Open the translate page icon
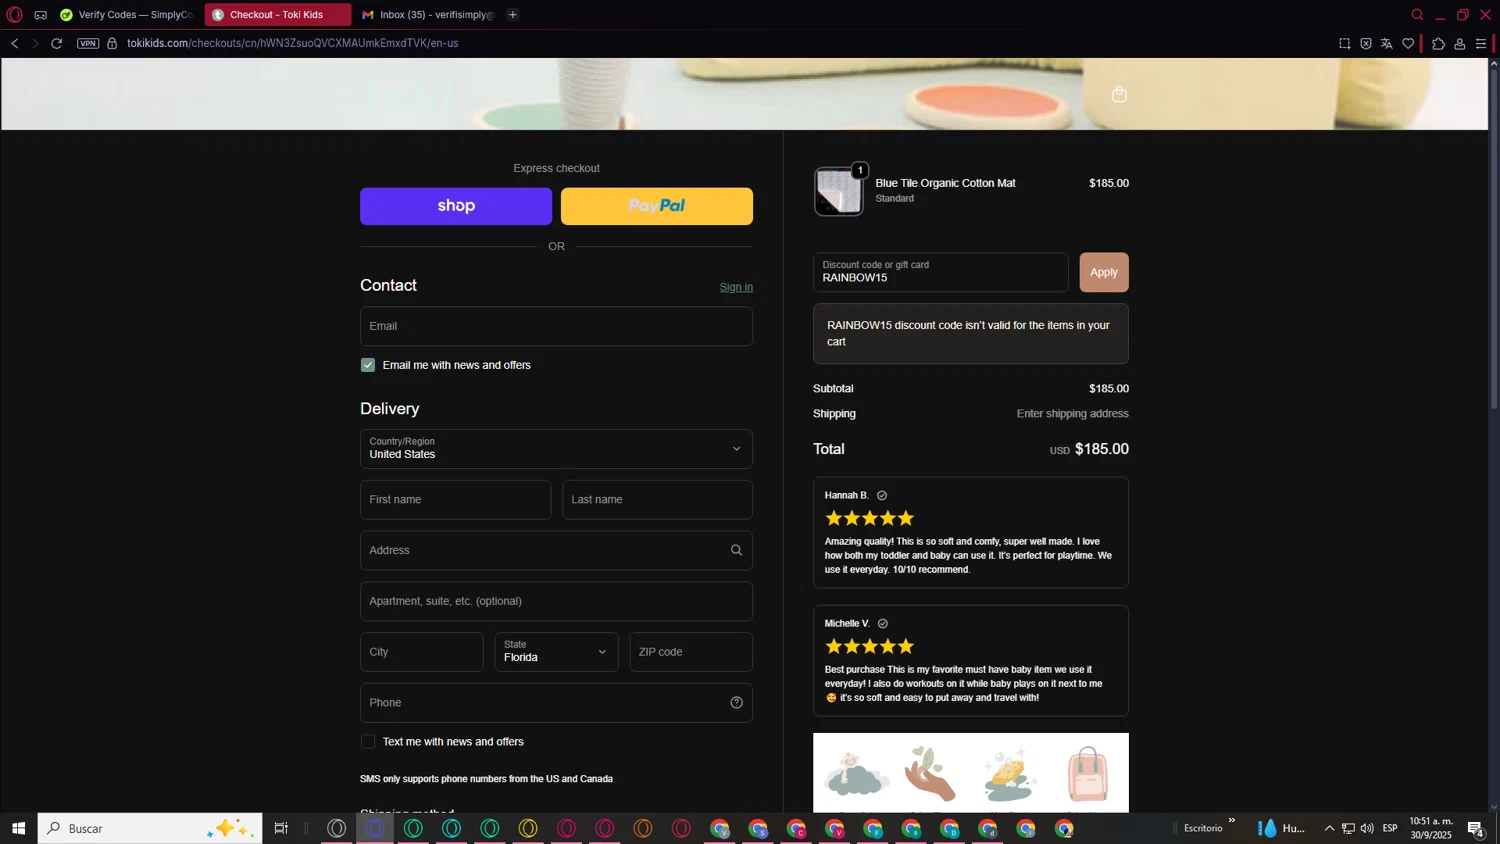Viewport: 1500px width, 844px height. (x=1387, y=43)
